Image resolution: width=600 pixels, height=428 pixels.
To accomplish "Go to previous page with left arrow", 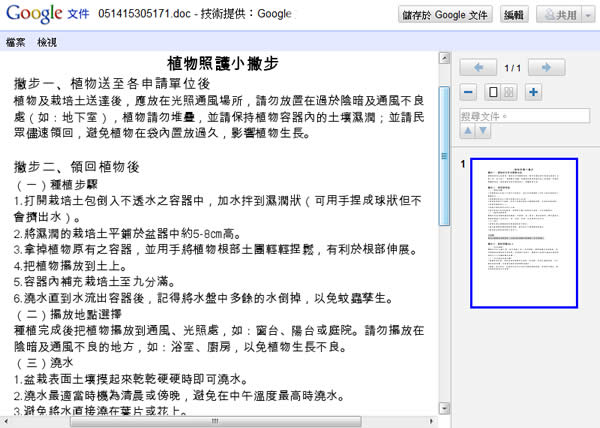I will 479,68.
